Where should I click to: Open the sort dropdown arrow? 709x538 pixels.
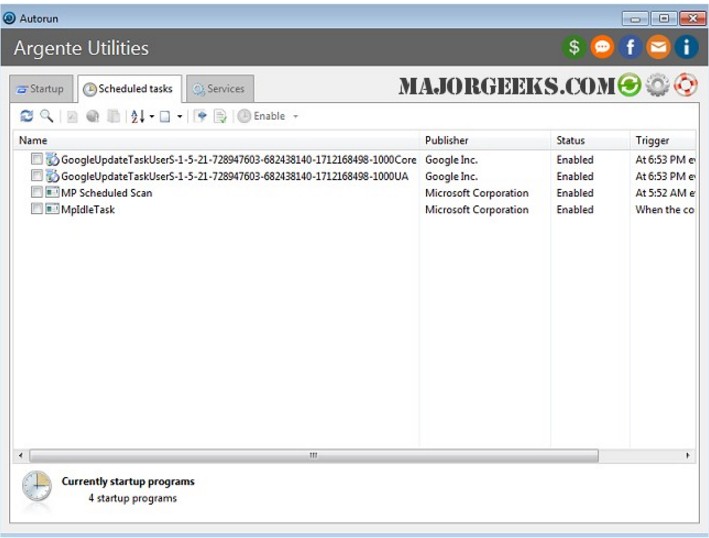(x=152, y=117)
